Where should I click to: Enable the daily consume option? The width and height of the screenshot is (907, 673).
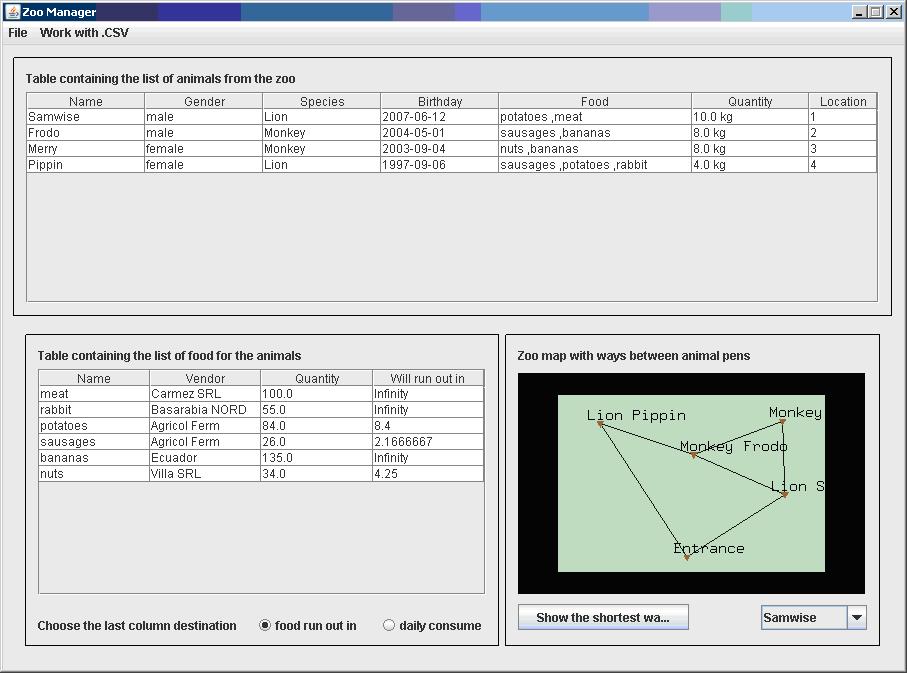pyautogui.click(x=388, y=625)
